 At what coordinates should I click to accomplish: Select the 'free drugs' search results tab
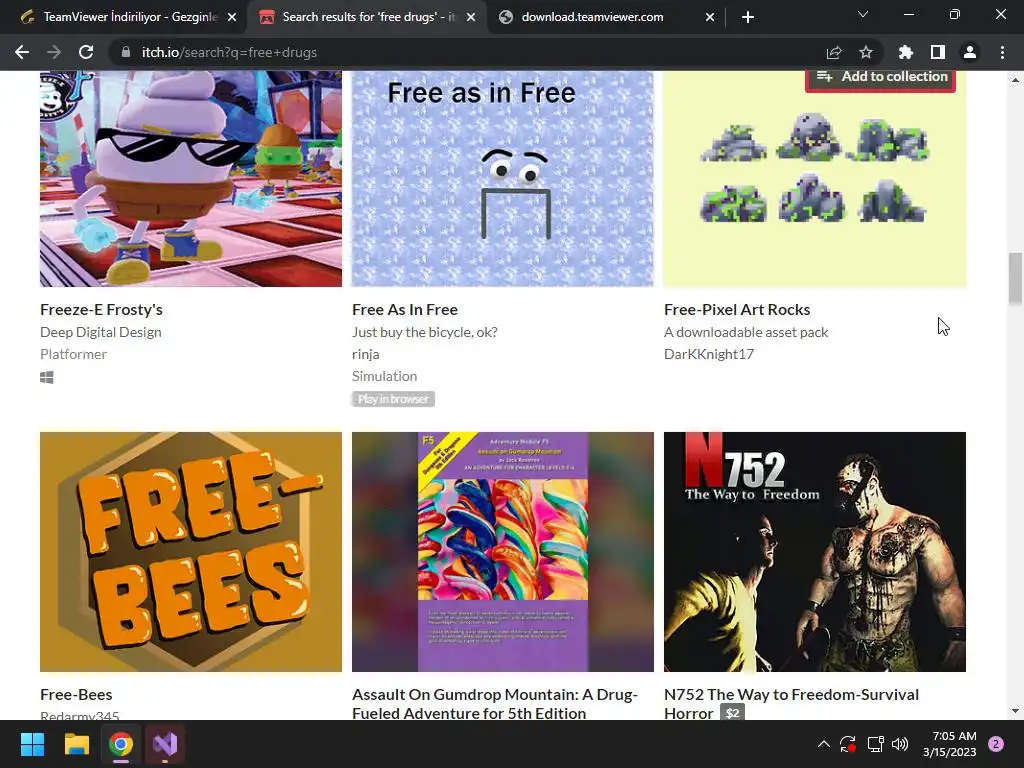pos(366,17)
